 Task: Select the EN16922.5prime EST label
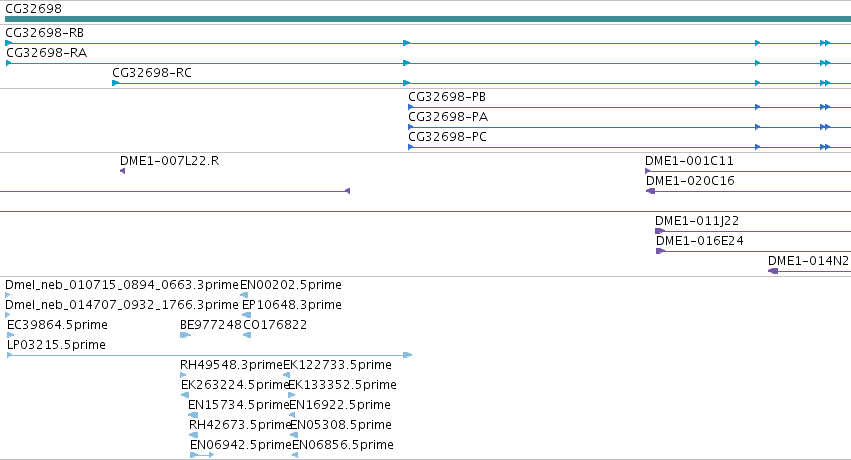tap(340, 405)
